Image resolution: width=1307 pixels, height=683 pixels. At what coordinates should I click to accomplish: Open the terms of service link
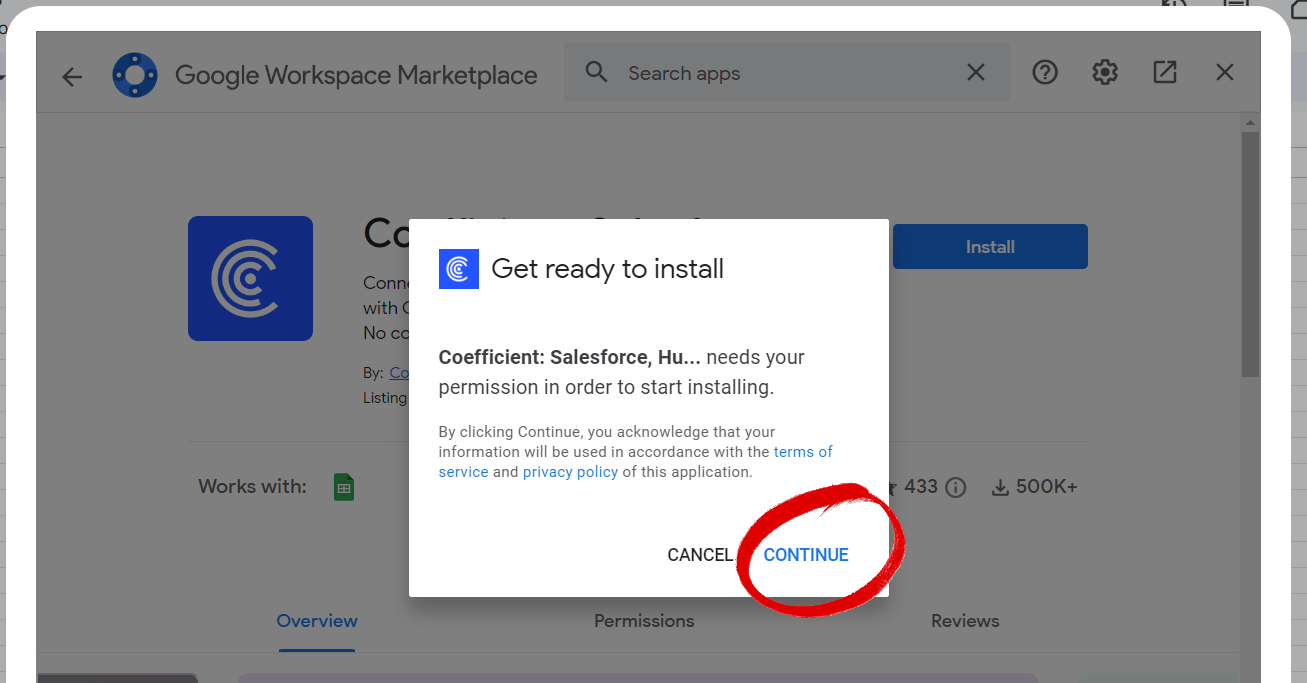[802, 452]
